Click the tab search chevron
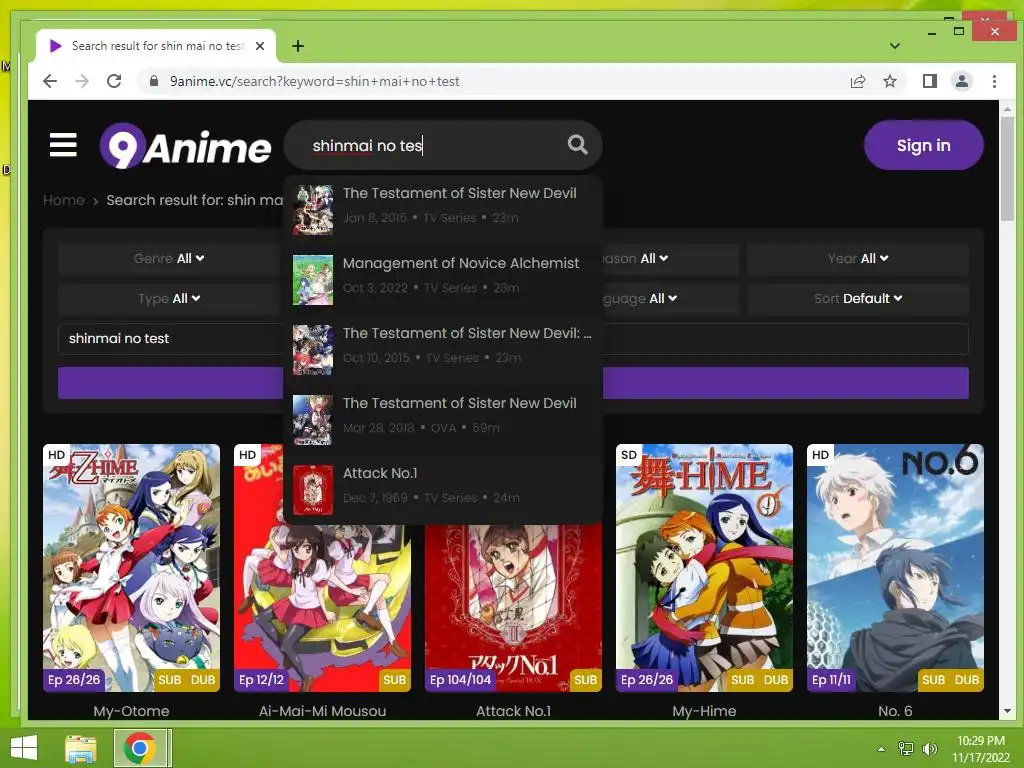Screen dimensions: 1024x768 pyautogui.click(x=895, y=46)
